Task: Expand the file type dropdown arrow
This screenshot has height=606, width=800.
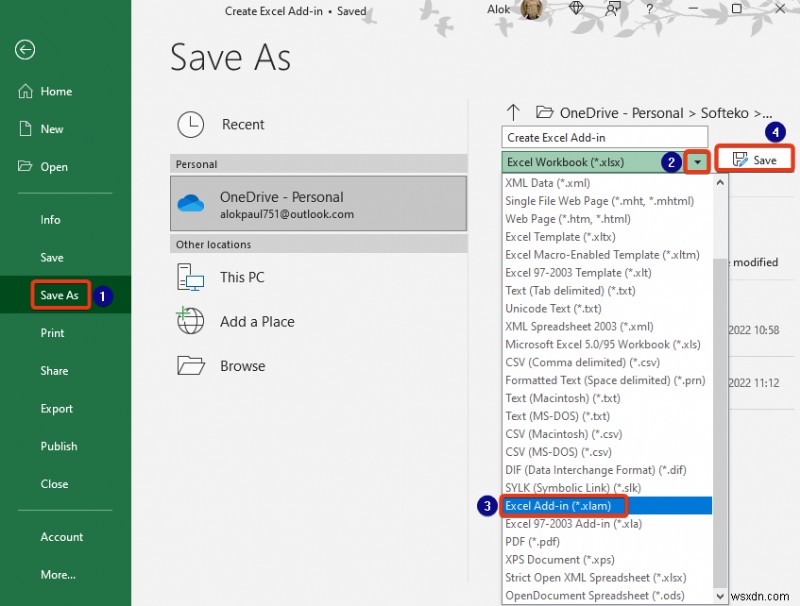Action: tap(698, 161)
